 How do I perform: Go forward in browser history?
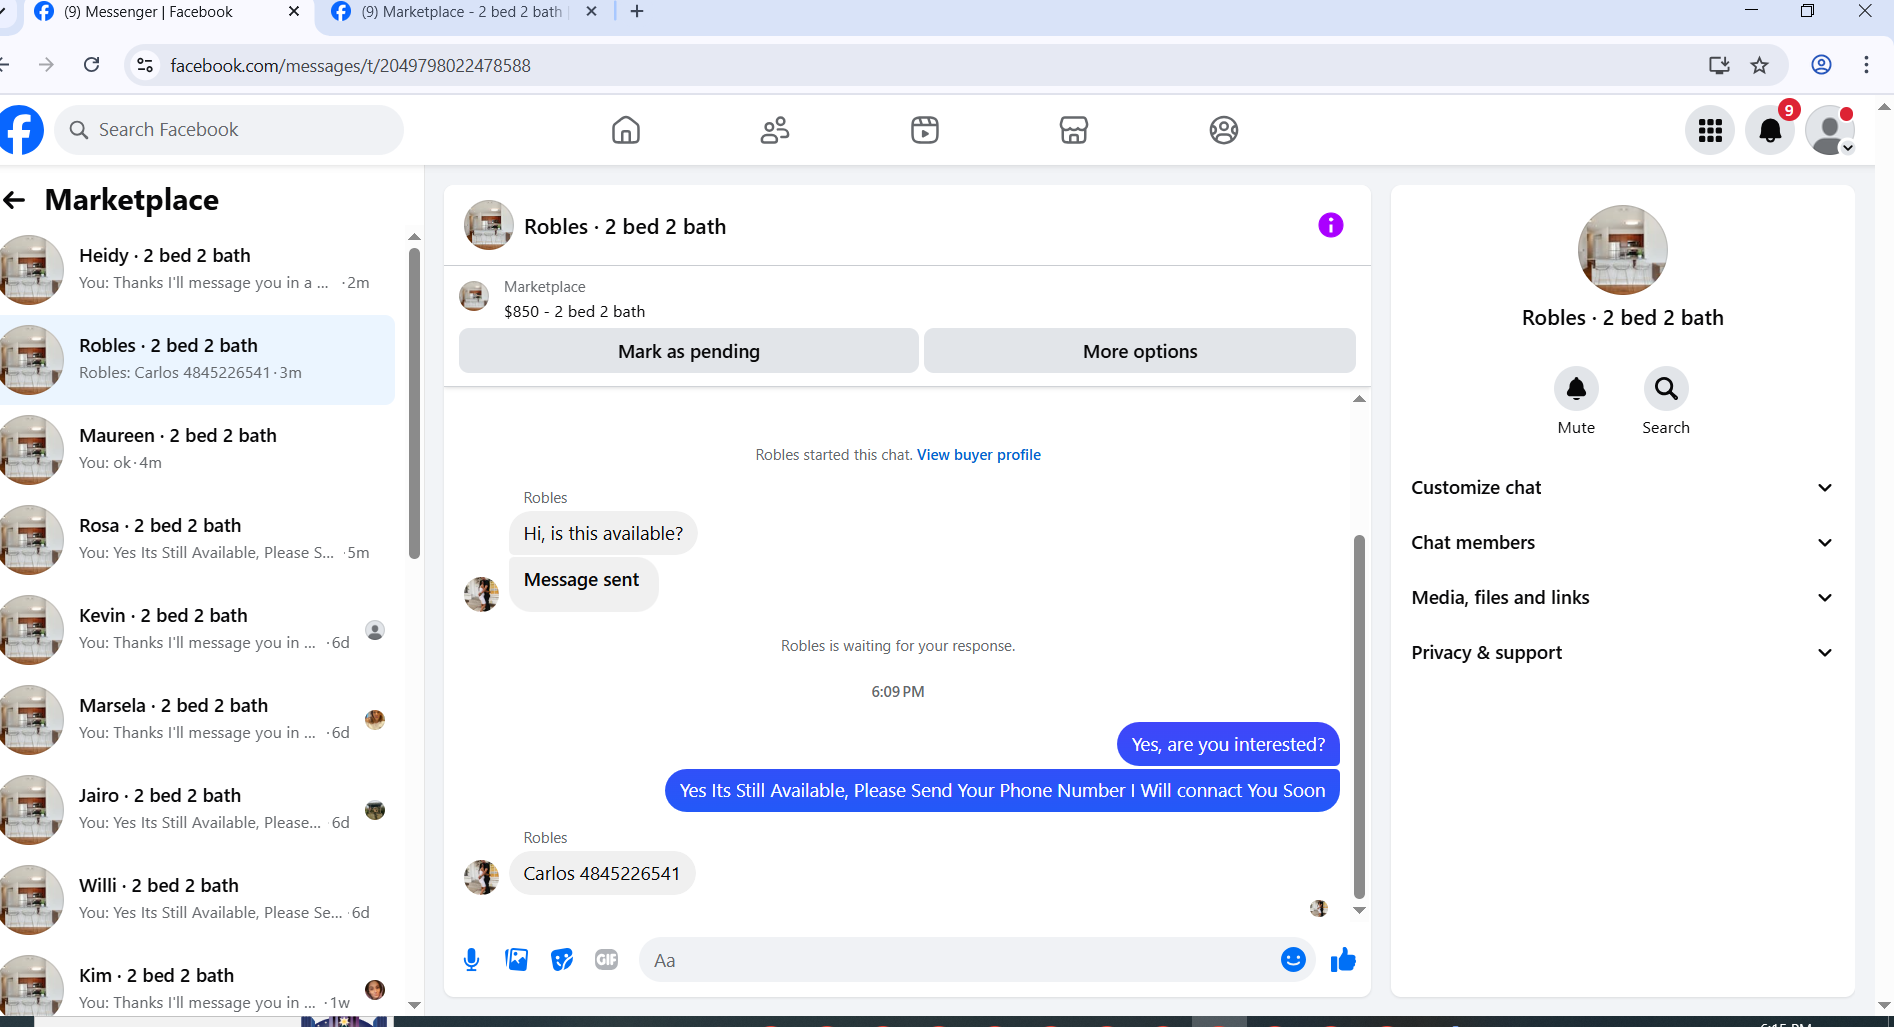tap(46, 65)
